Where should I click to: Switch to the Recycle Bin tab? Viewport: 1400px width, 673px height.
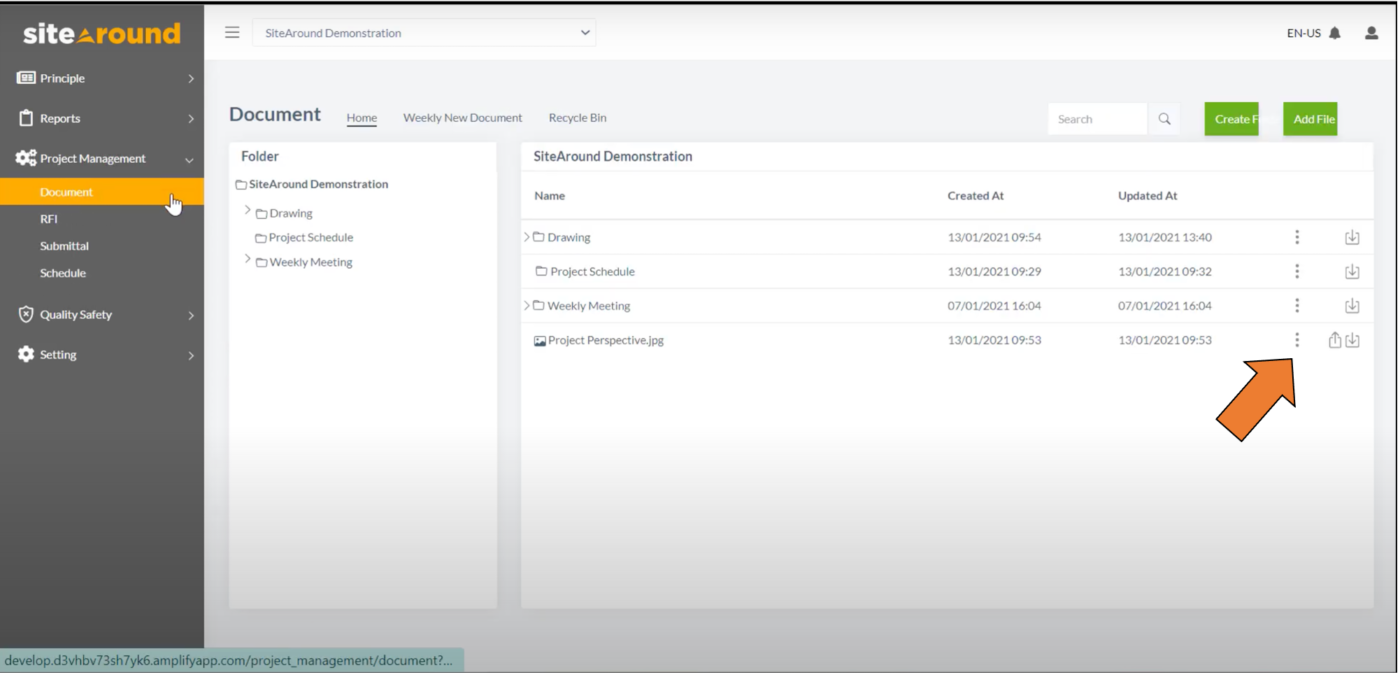[577, 118]
